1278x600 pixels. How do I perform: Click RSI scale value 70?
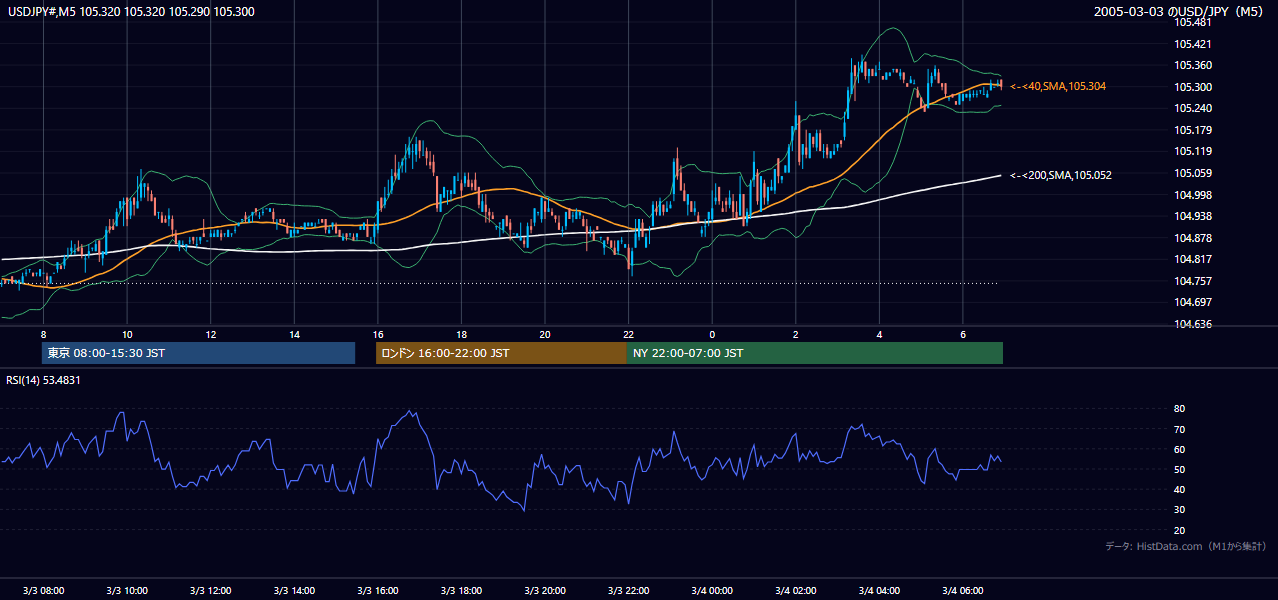click(x=1180, y=429)
